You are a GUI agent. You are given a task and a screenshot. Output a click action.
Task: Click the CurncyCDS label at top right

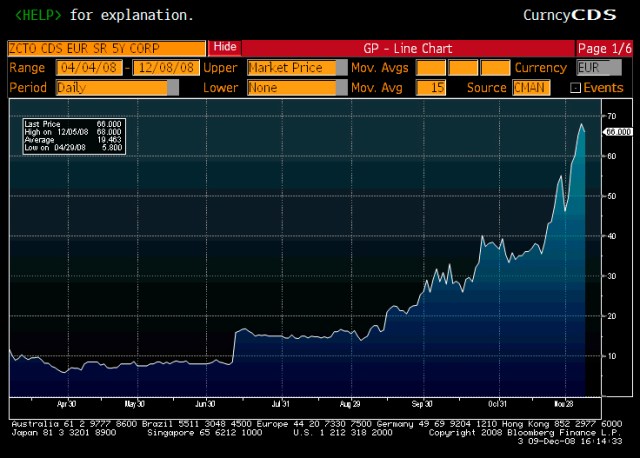click(570, 15)
